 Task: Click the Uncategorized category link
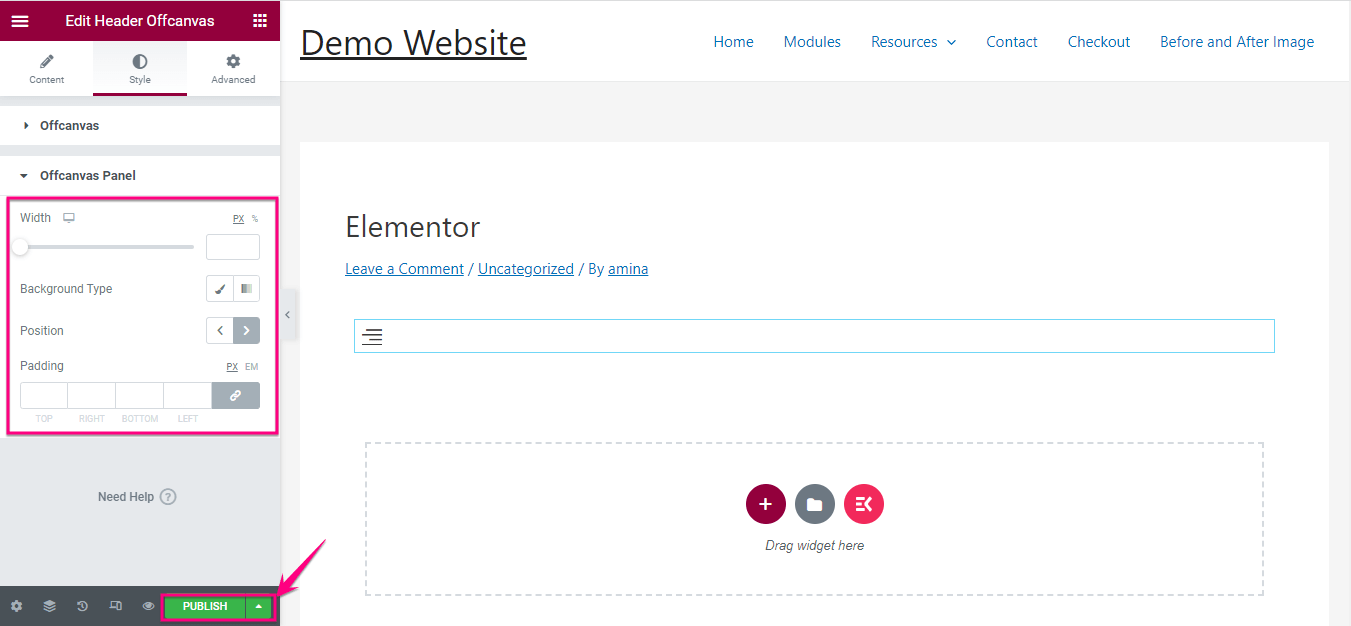(526, 269)
